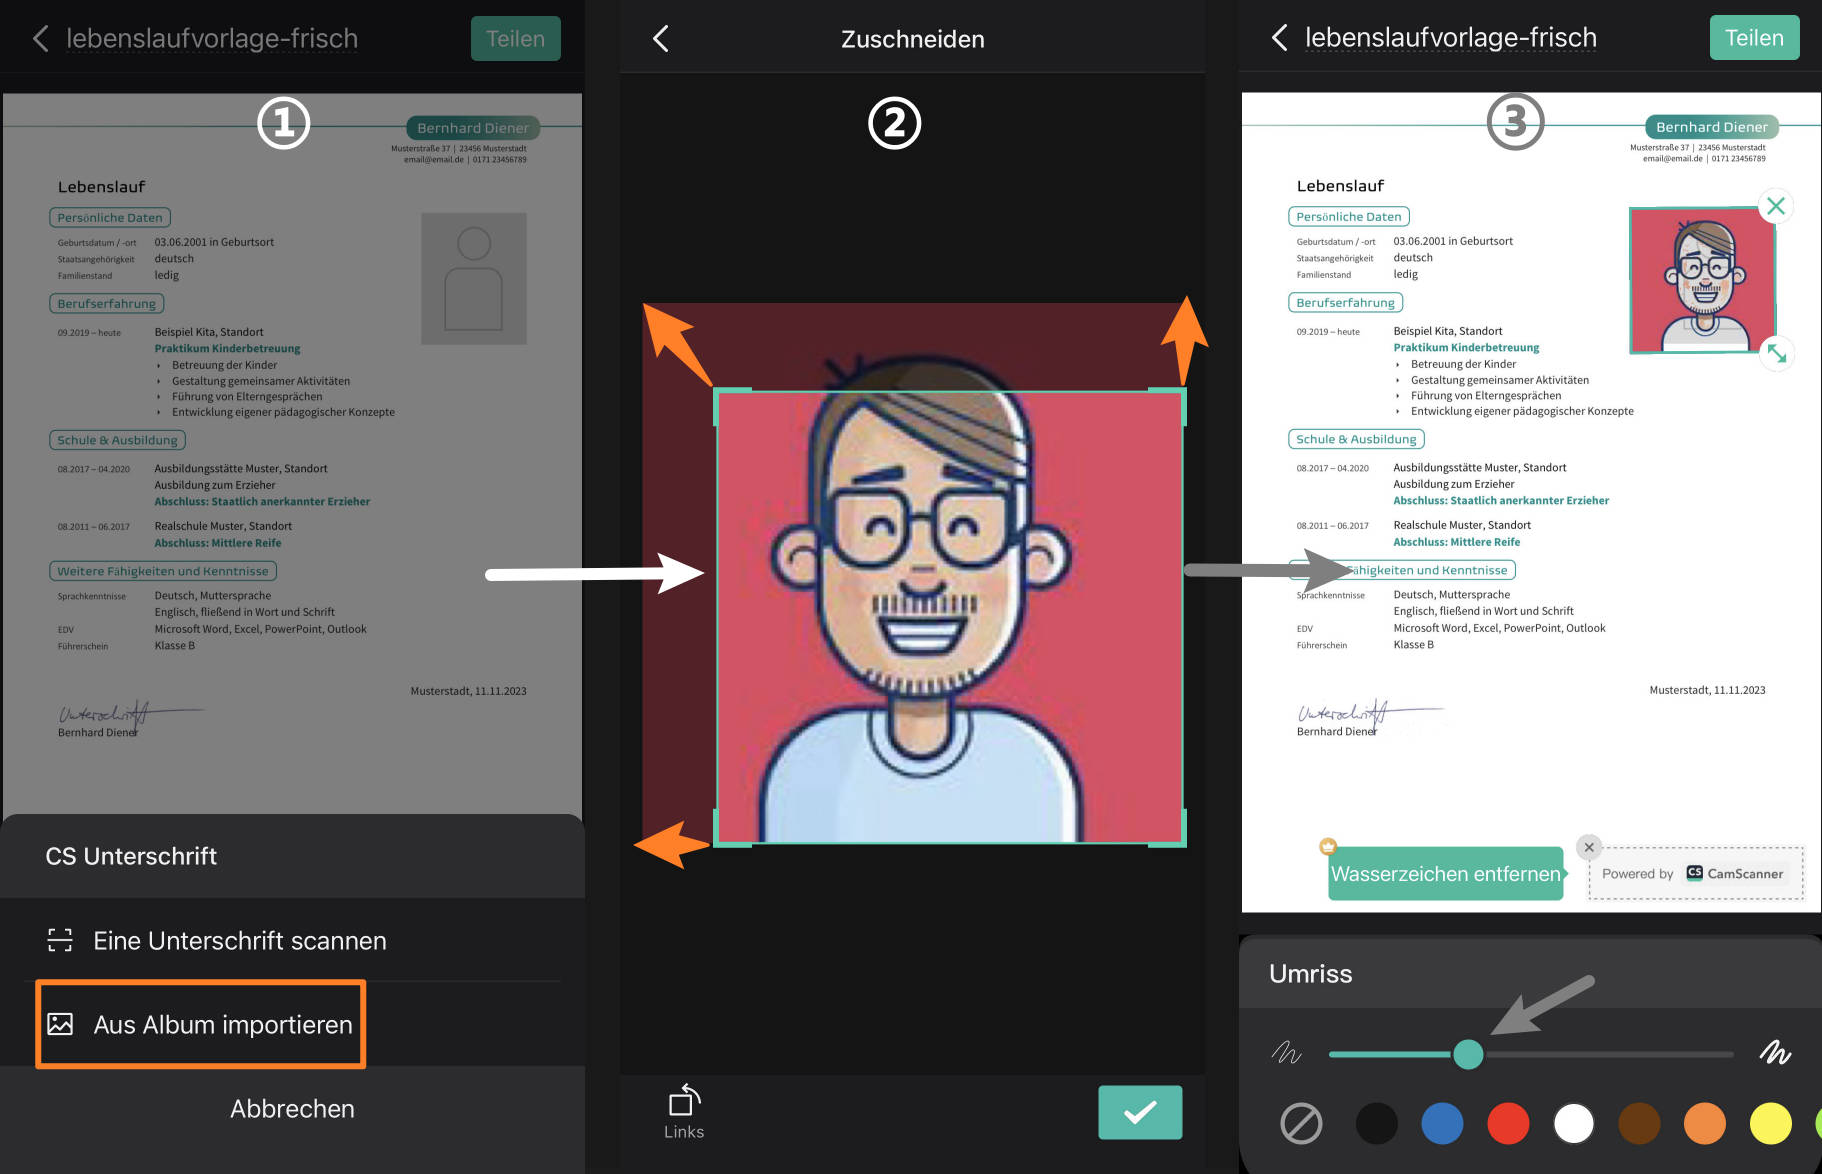Confirm crop with the green checkmark

tap(1140, 1112)
